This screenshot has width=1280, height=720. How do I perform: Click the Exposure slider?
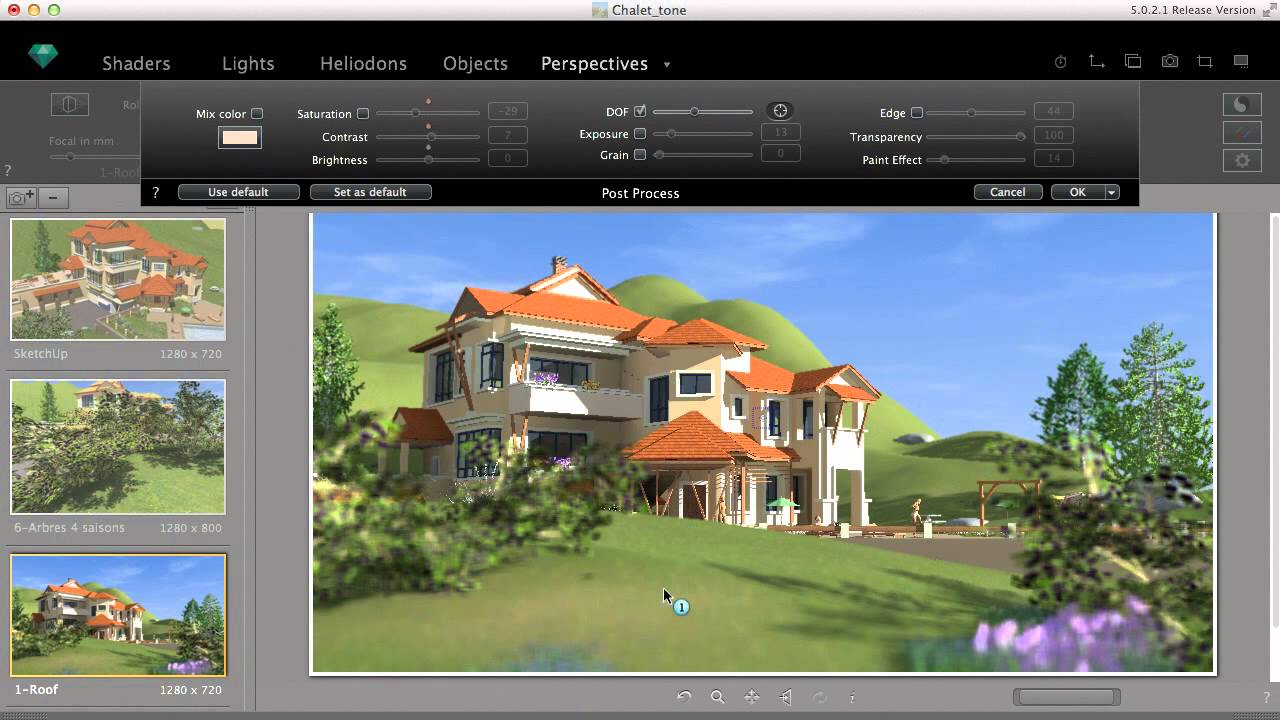pyautogui.click(x=703, y=133)
